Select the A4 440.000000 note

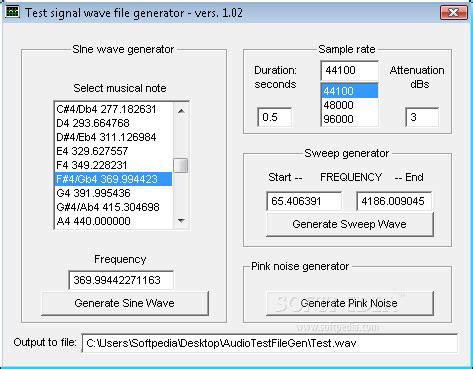pyautogui.click(x=113, y=221)
